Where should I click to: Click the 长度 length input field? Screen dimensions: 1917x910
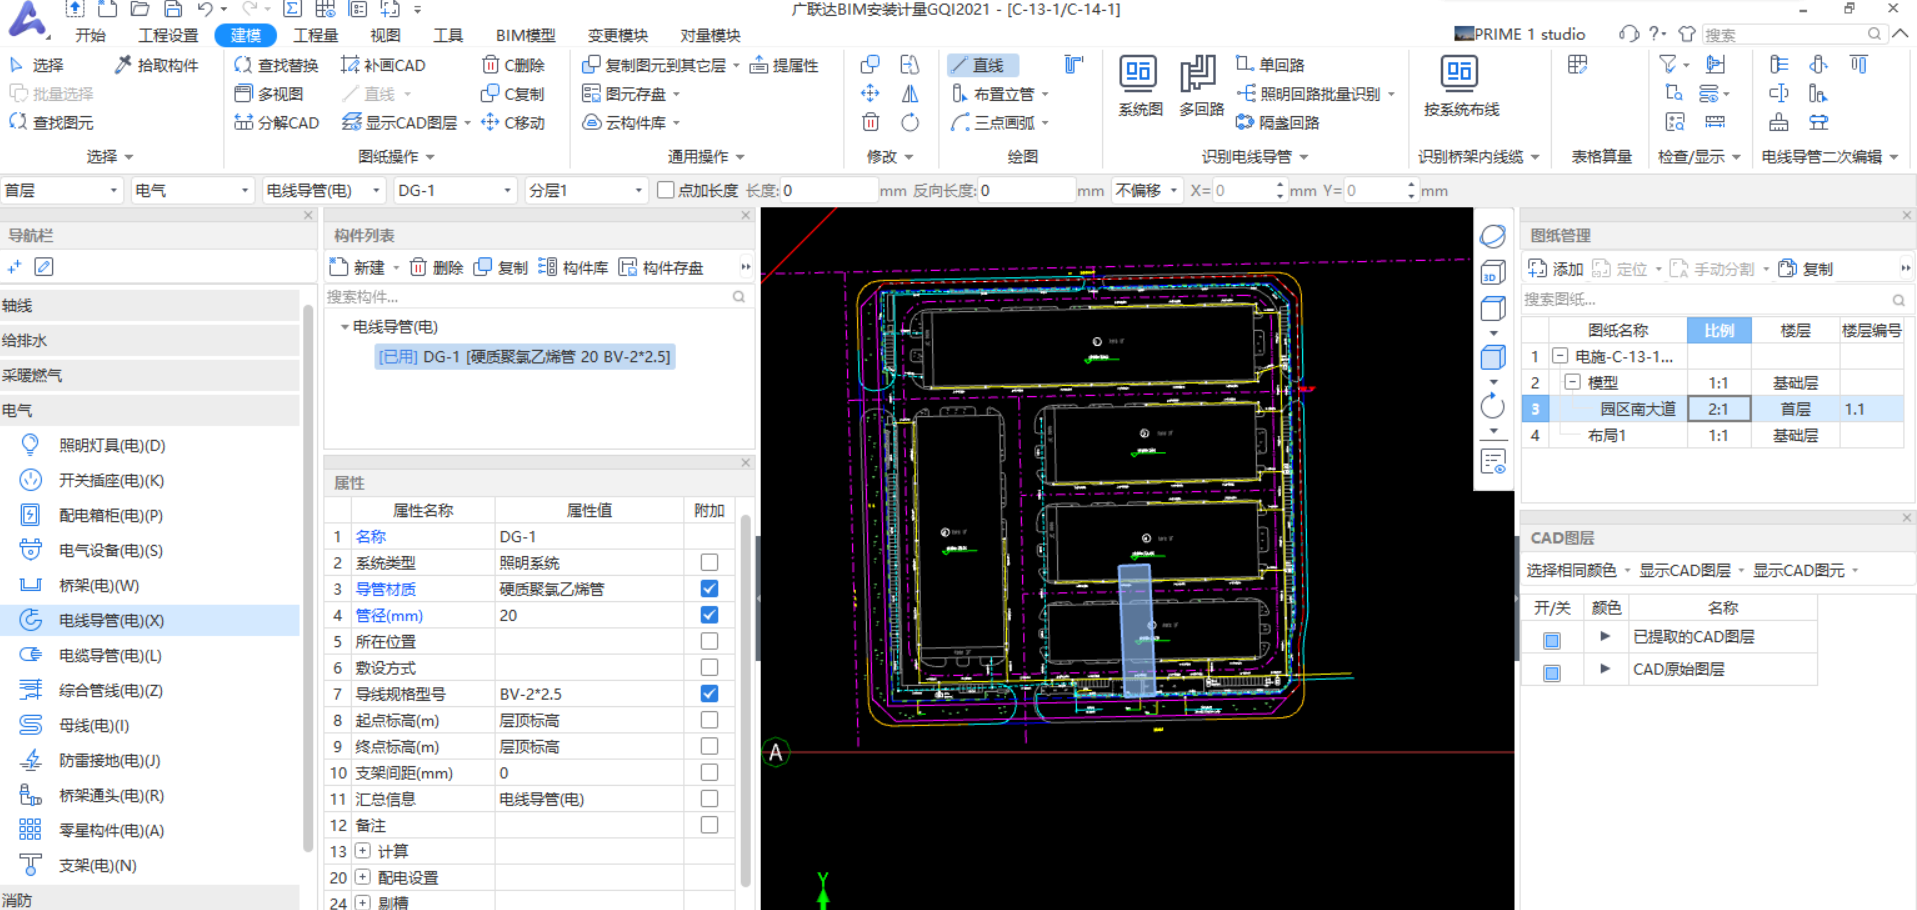(829, 190)
